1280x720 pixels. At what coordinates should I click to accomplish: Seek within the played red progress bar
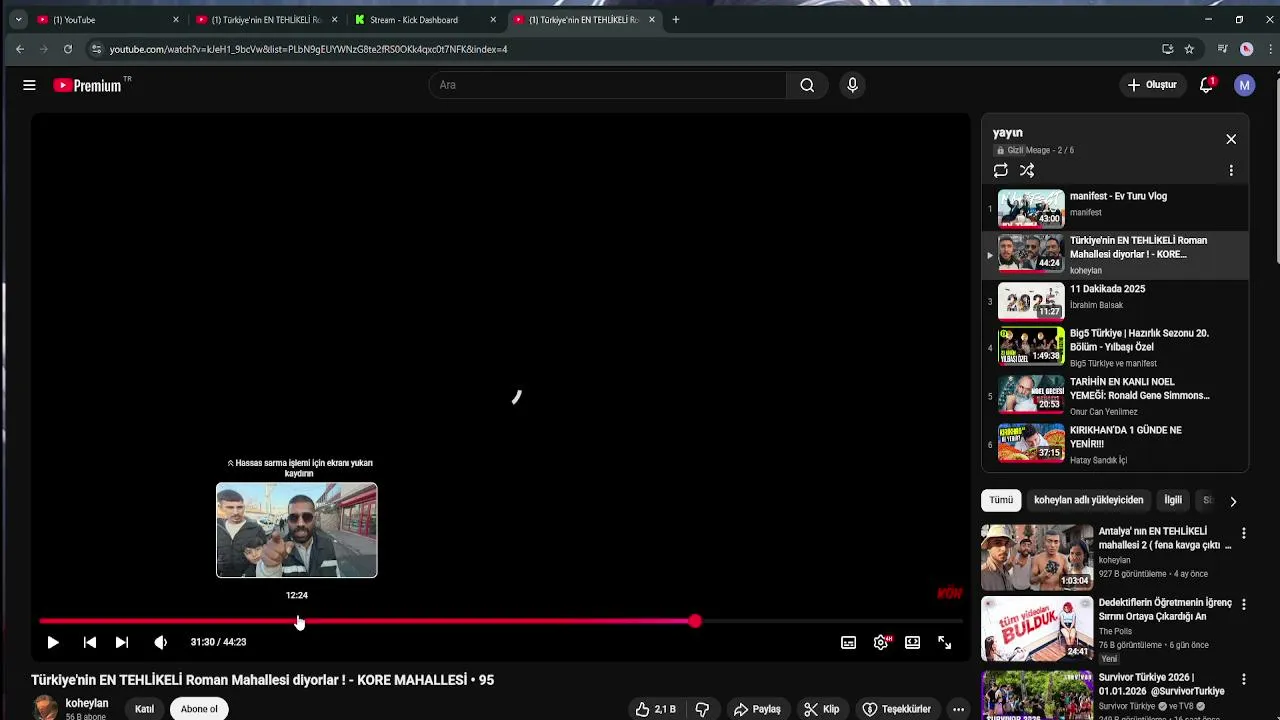tap(367, 621)
